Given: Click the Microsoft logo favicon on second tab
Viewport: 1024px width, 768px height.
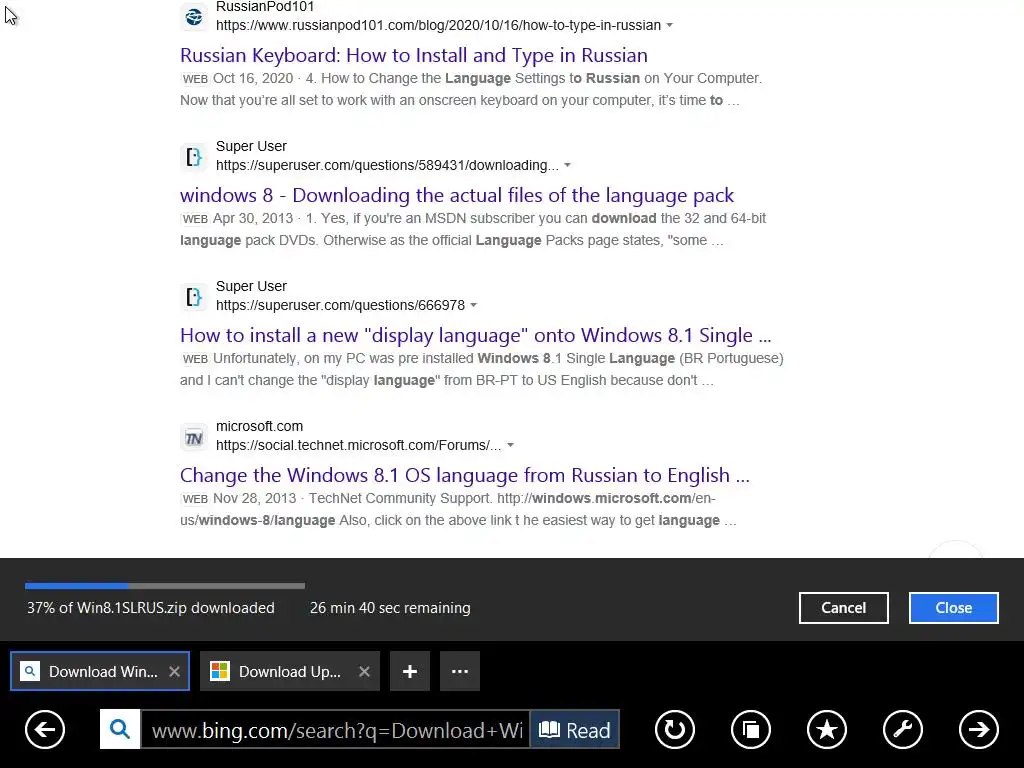Looking at the screenshot, I should (x=220, y=671).
